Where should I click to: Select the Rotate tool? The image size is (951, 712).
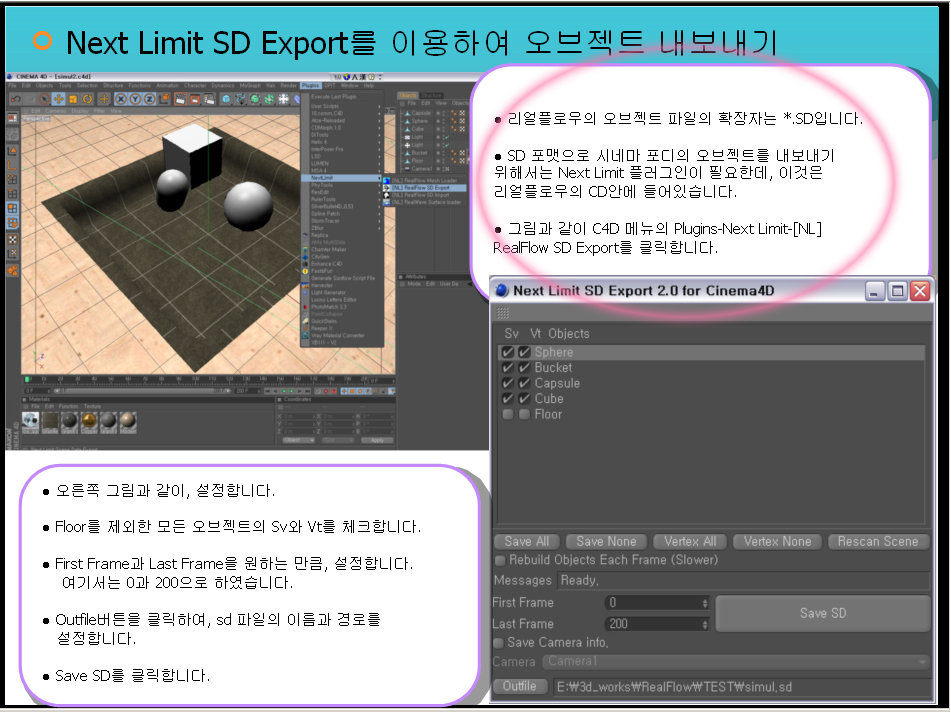coord(87,99)
